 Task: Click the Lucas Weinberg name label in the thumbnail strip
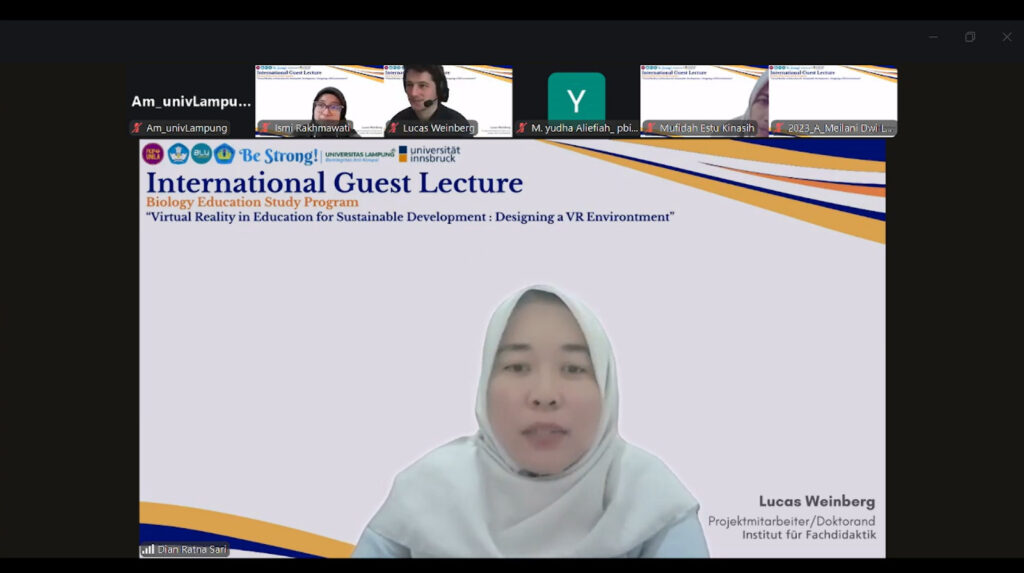coord(438,128)
